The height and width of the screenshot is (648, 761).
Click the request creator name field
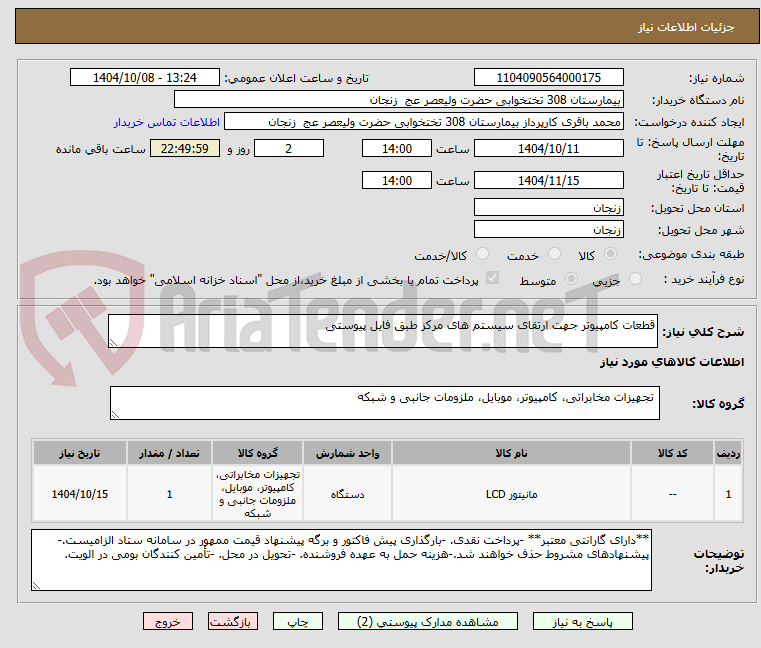coord(424,122)
